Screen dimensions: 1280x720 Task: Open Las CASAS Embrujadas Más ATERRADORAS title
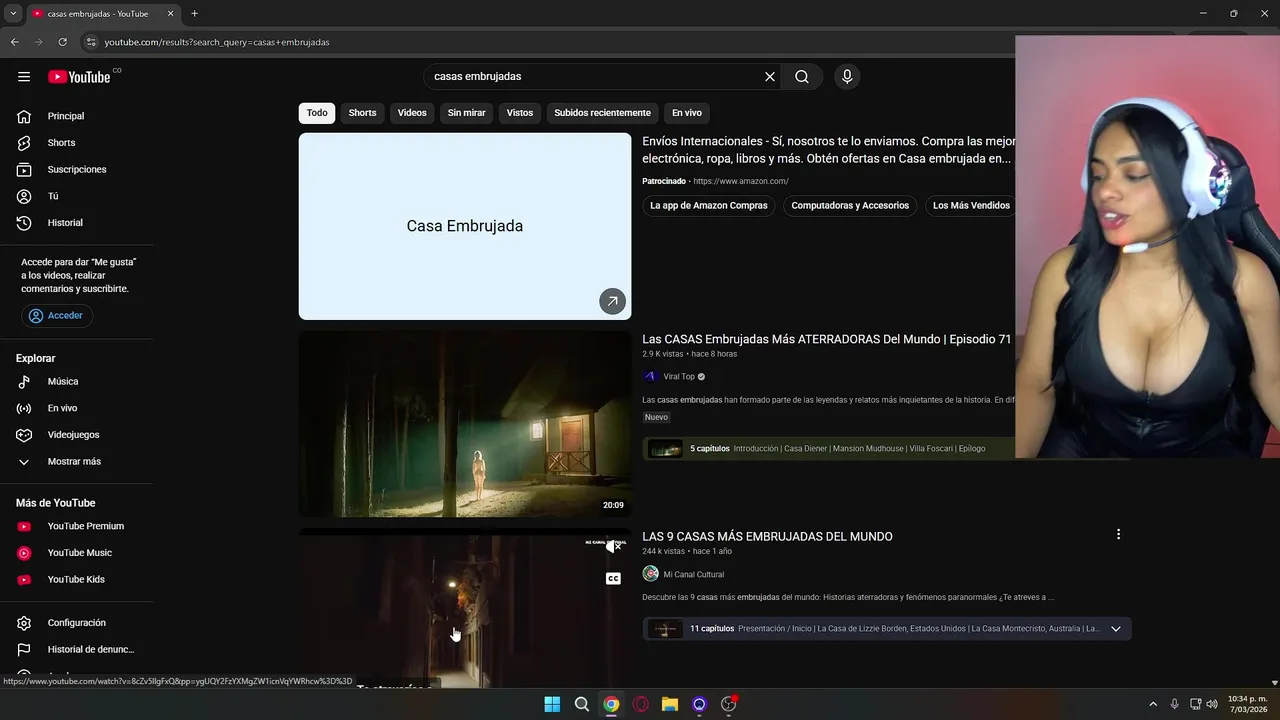[827, 339]
